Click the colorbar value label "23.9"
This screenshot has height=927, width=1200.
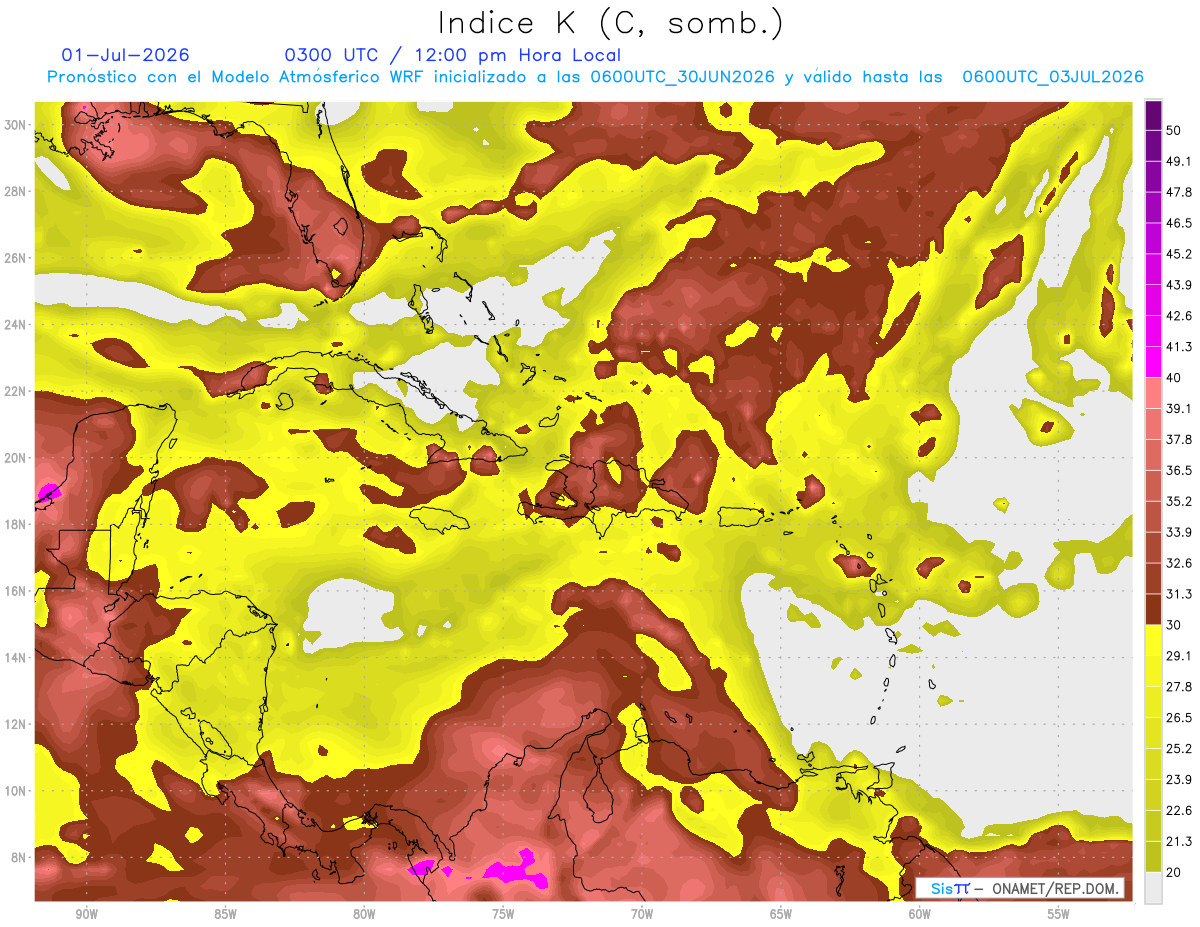1178,779
